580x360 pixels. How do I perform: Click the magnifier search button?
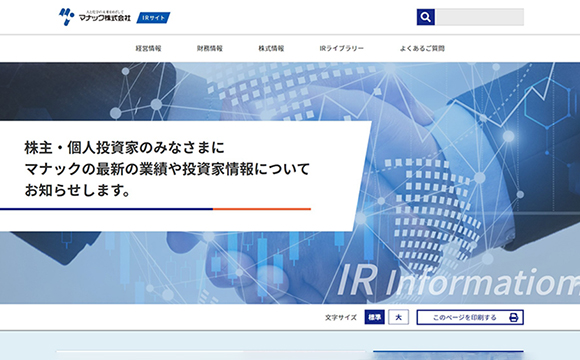click(426, 17)
